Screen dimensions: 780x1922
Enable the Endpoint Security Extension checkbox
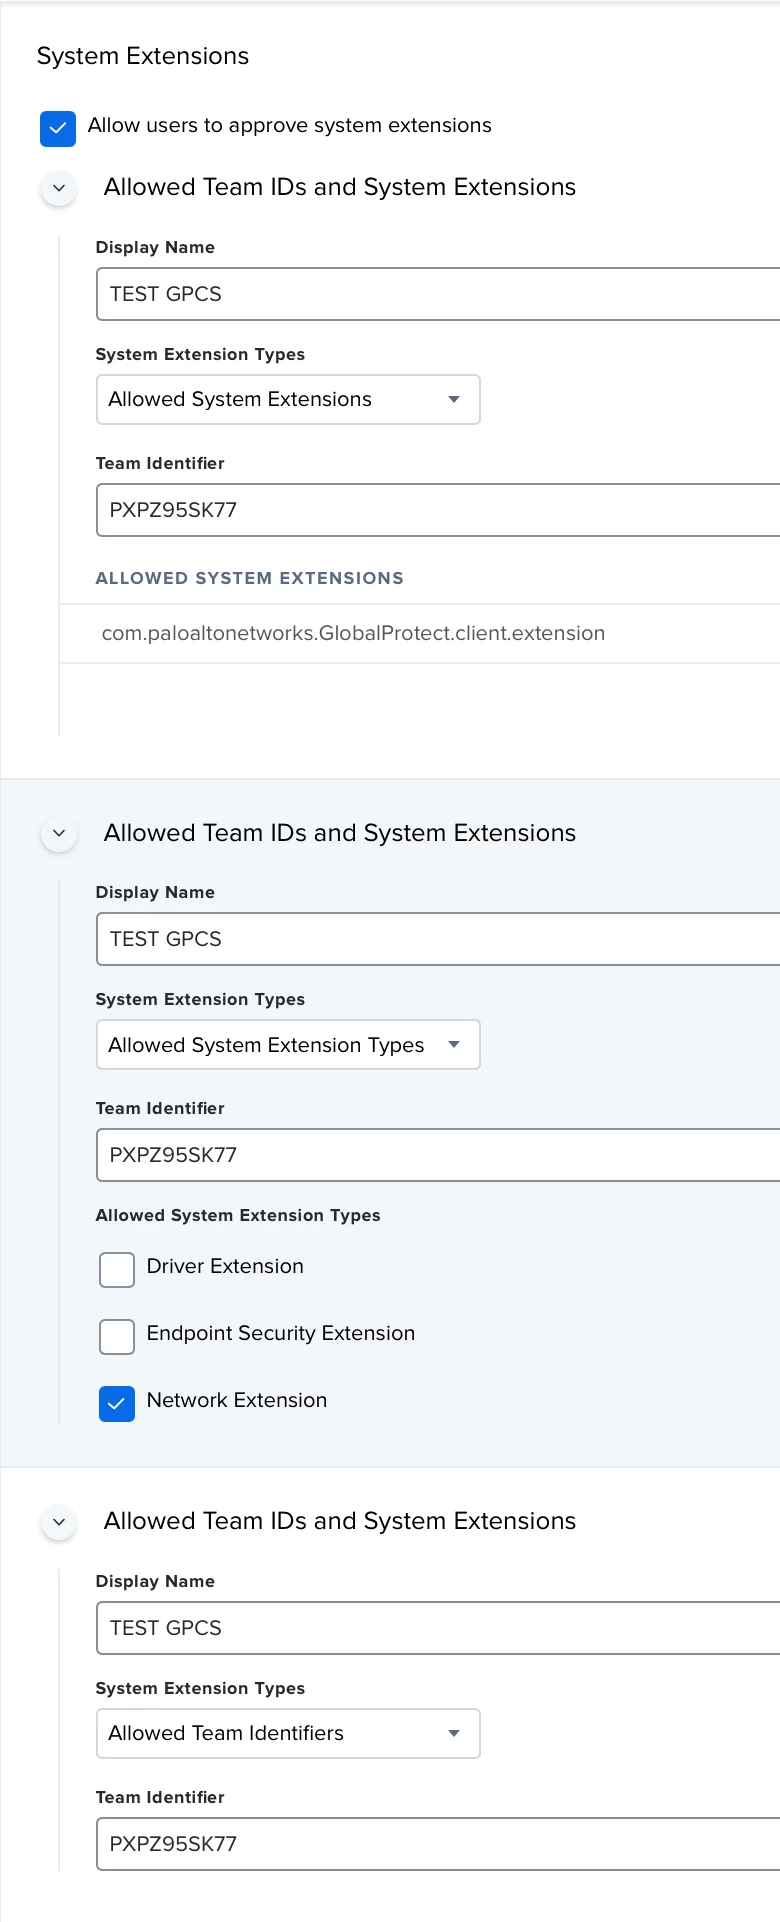click(117, 1337)
